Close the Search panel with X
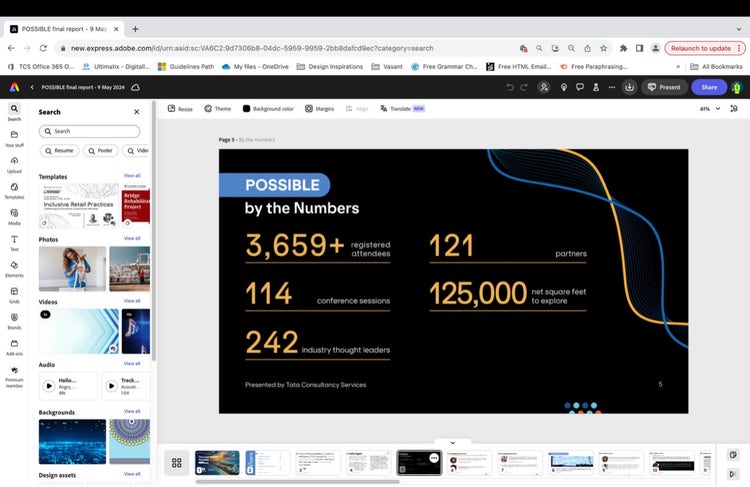Image resolution: width=750 pixels, height=487 pixels. (x=137, y=112)
